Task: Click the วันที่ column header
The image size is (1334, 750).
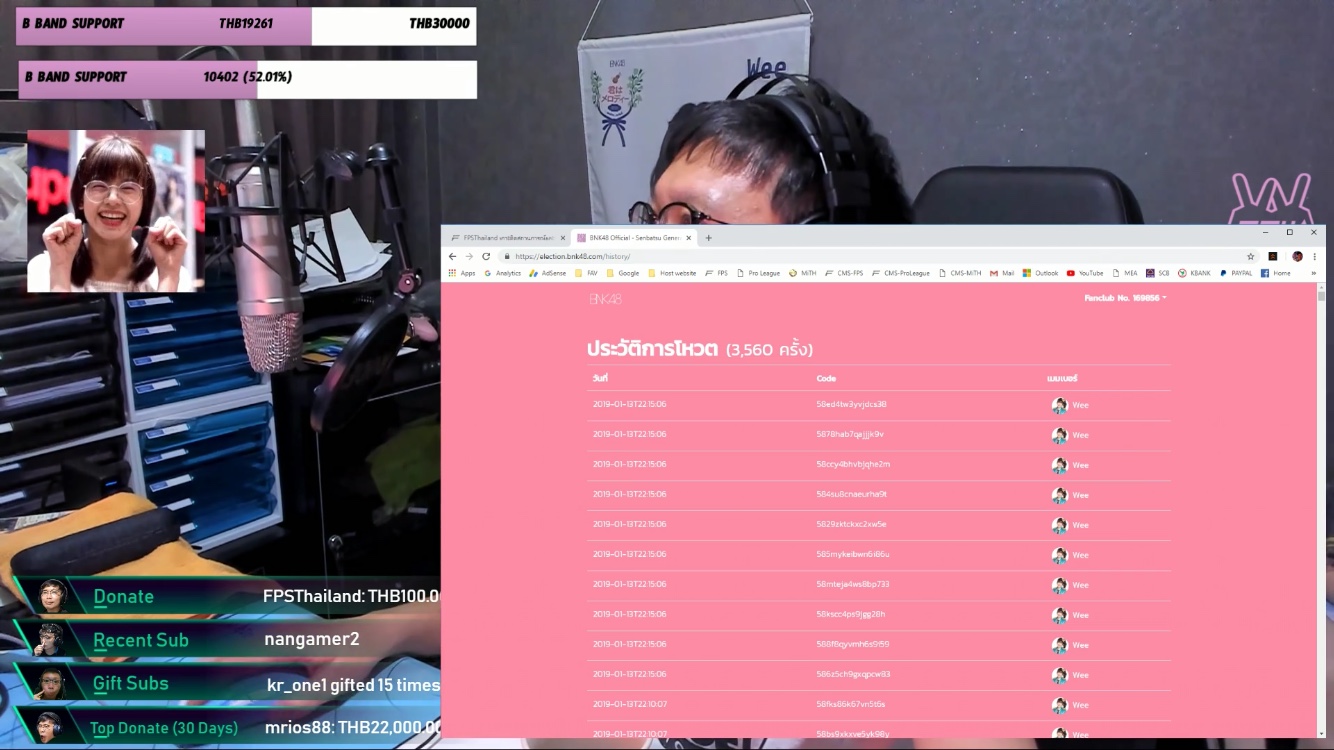Action: point(600,378)
